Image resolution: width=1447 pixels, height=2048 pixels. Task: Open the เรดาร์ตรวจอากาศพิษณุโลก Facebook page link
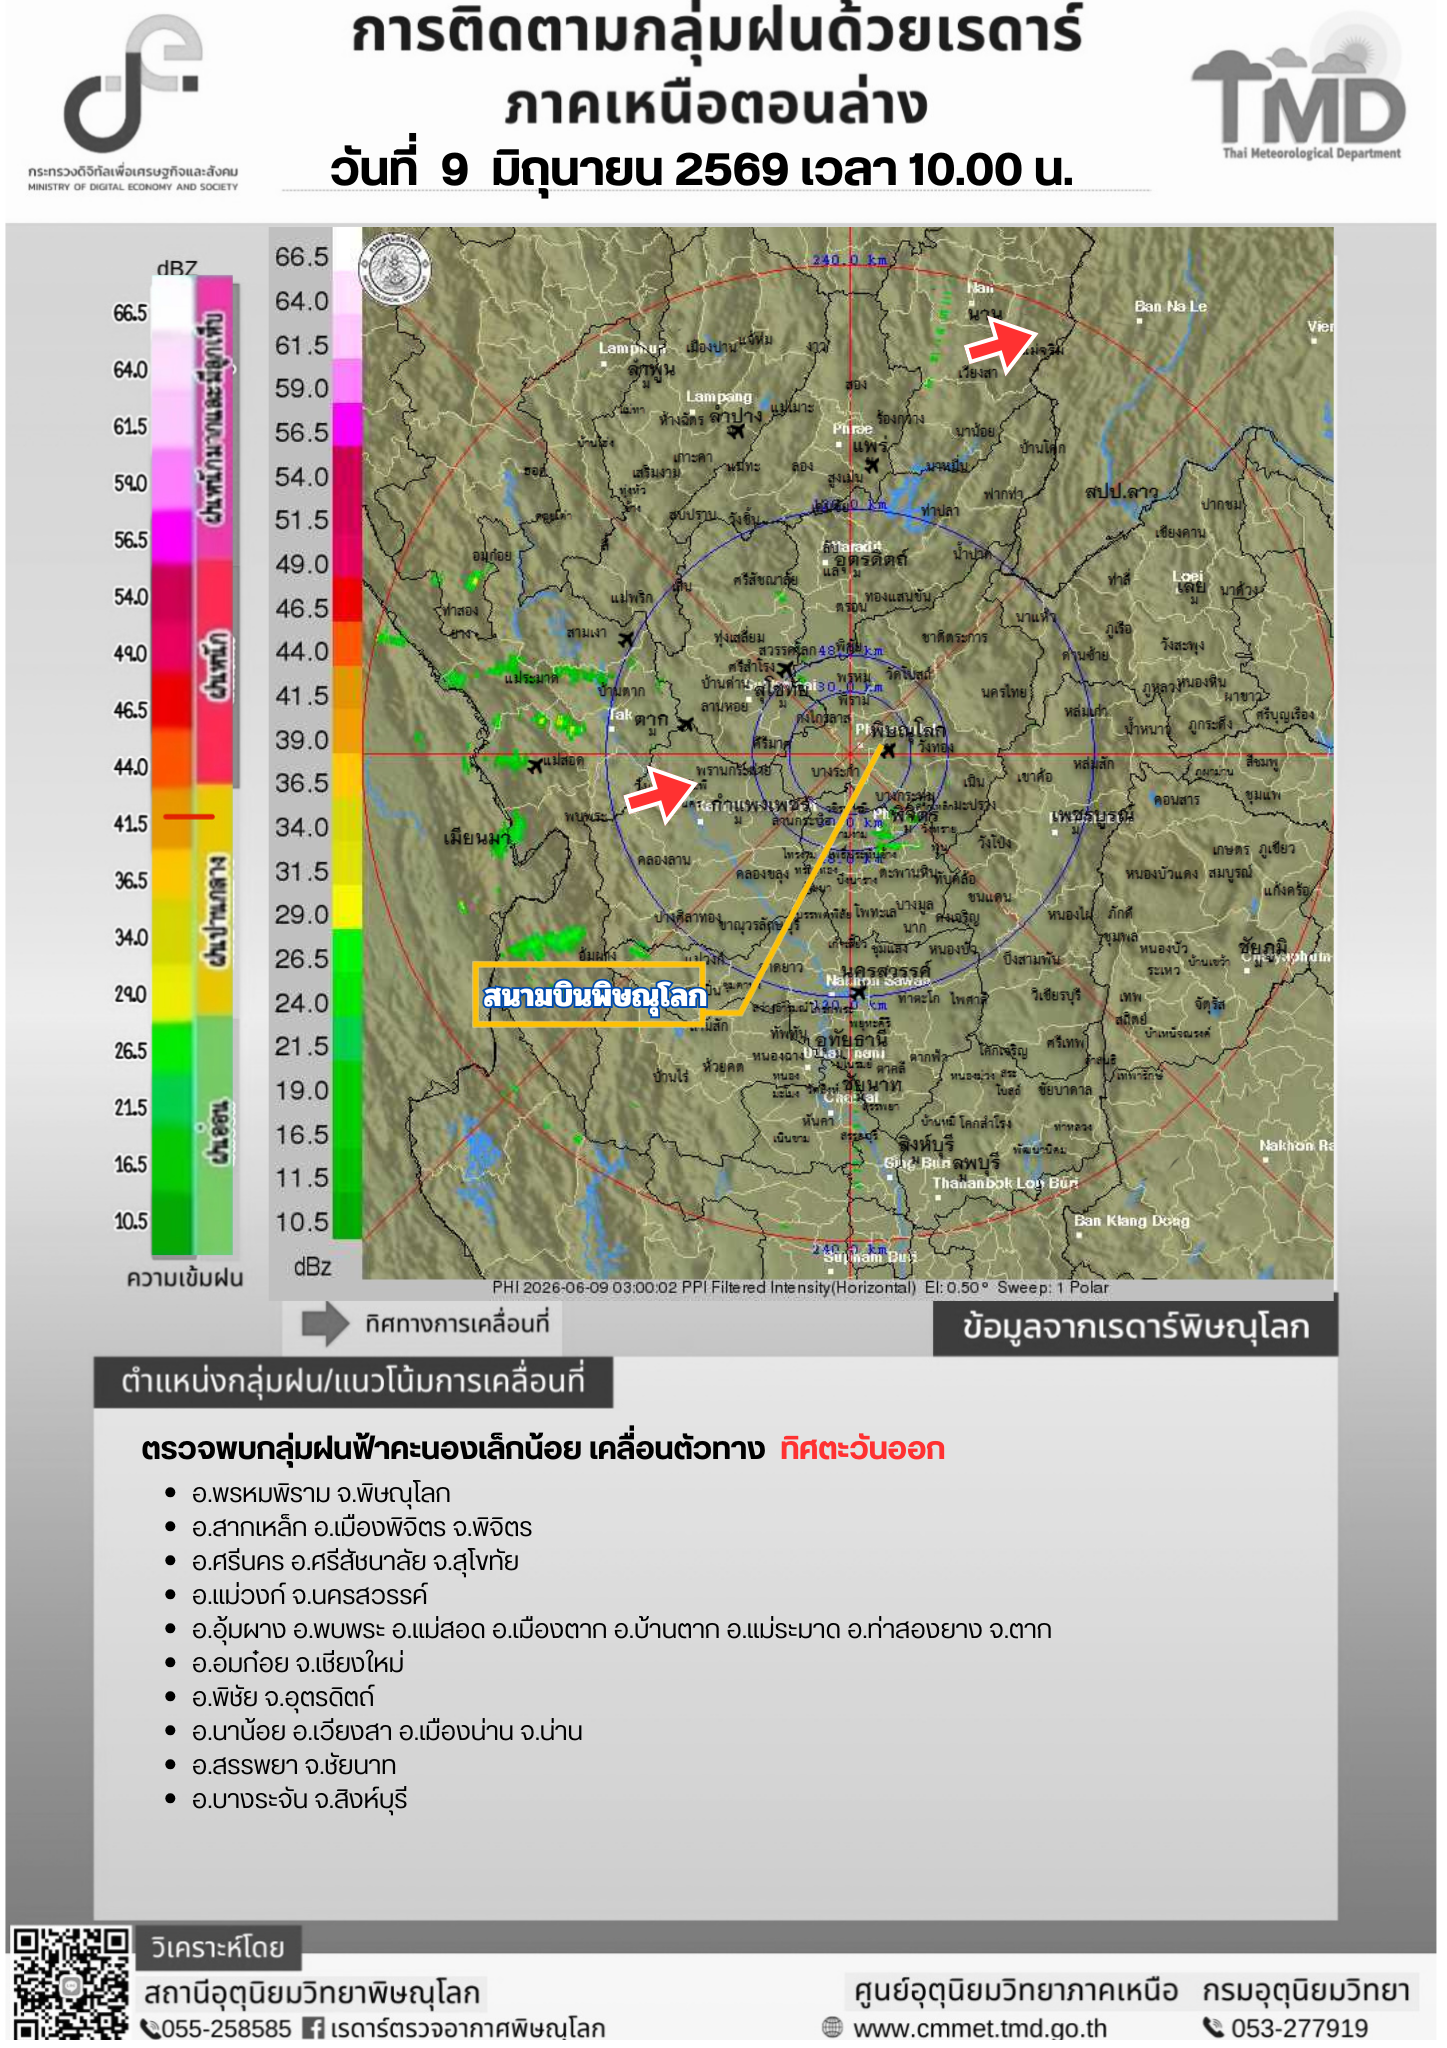tap(468, 2029)
